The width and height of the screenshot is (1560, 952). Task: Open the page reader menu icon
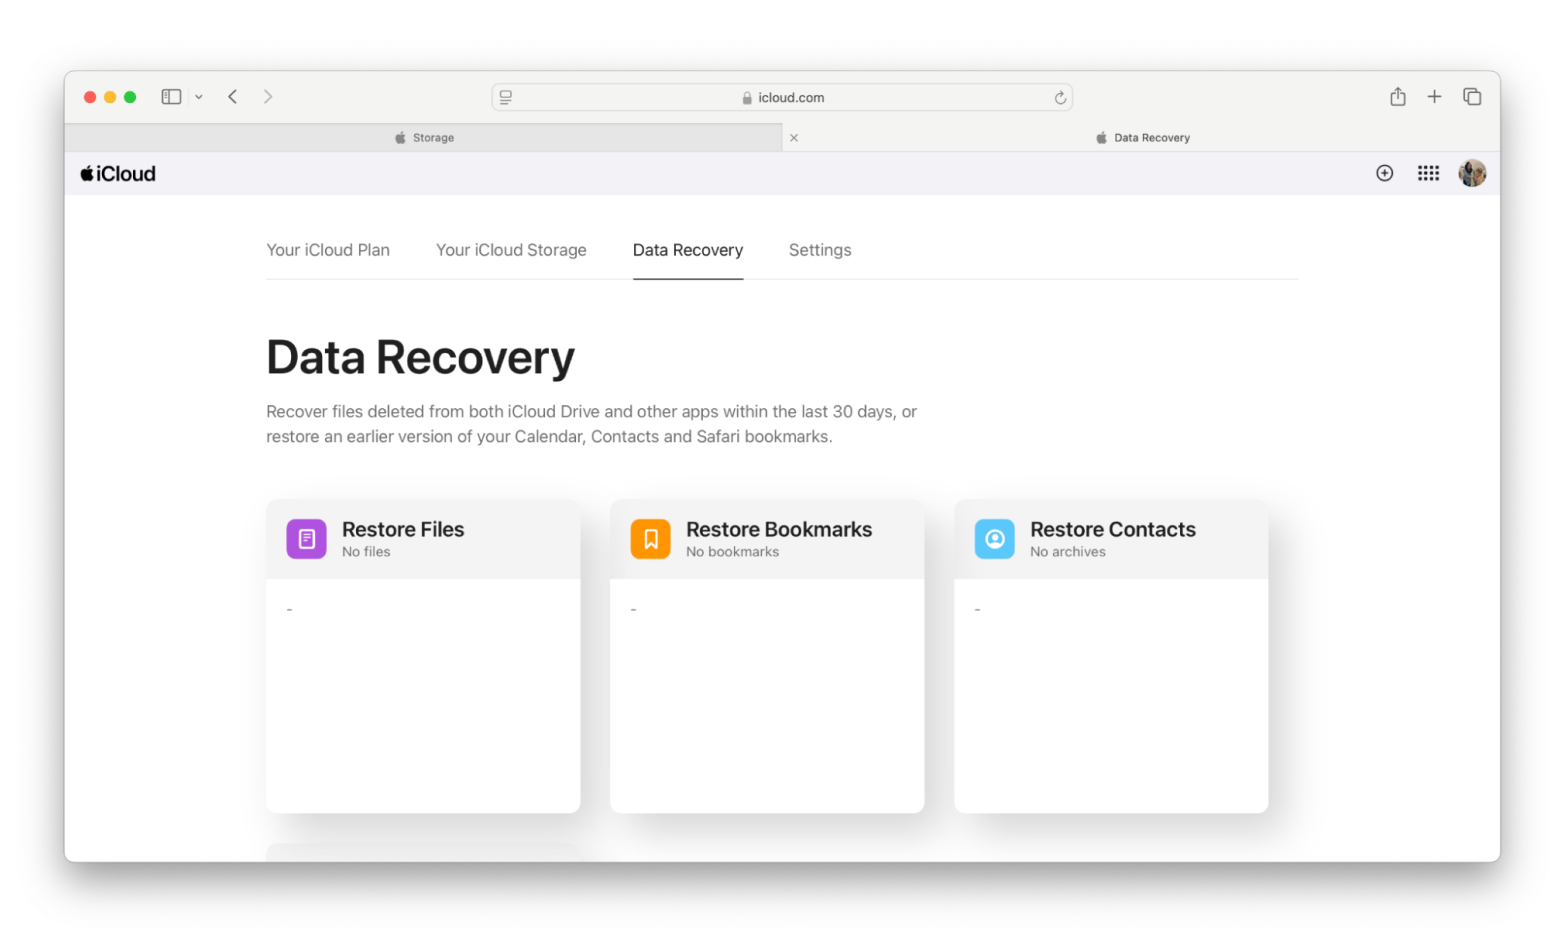tap(506, 97)
